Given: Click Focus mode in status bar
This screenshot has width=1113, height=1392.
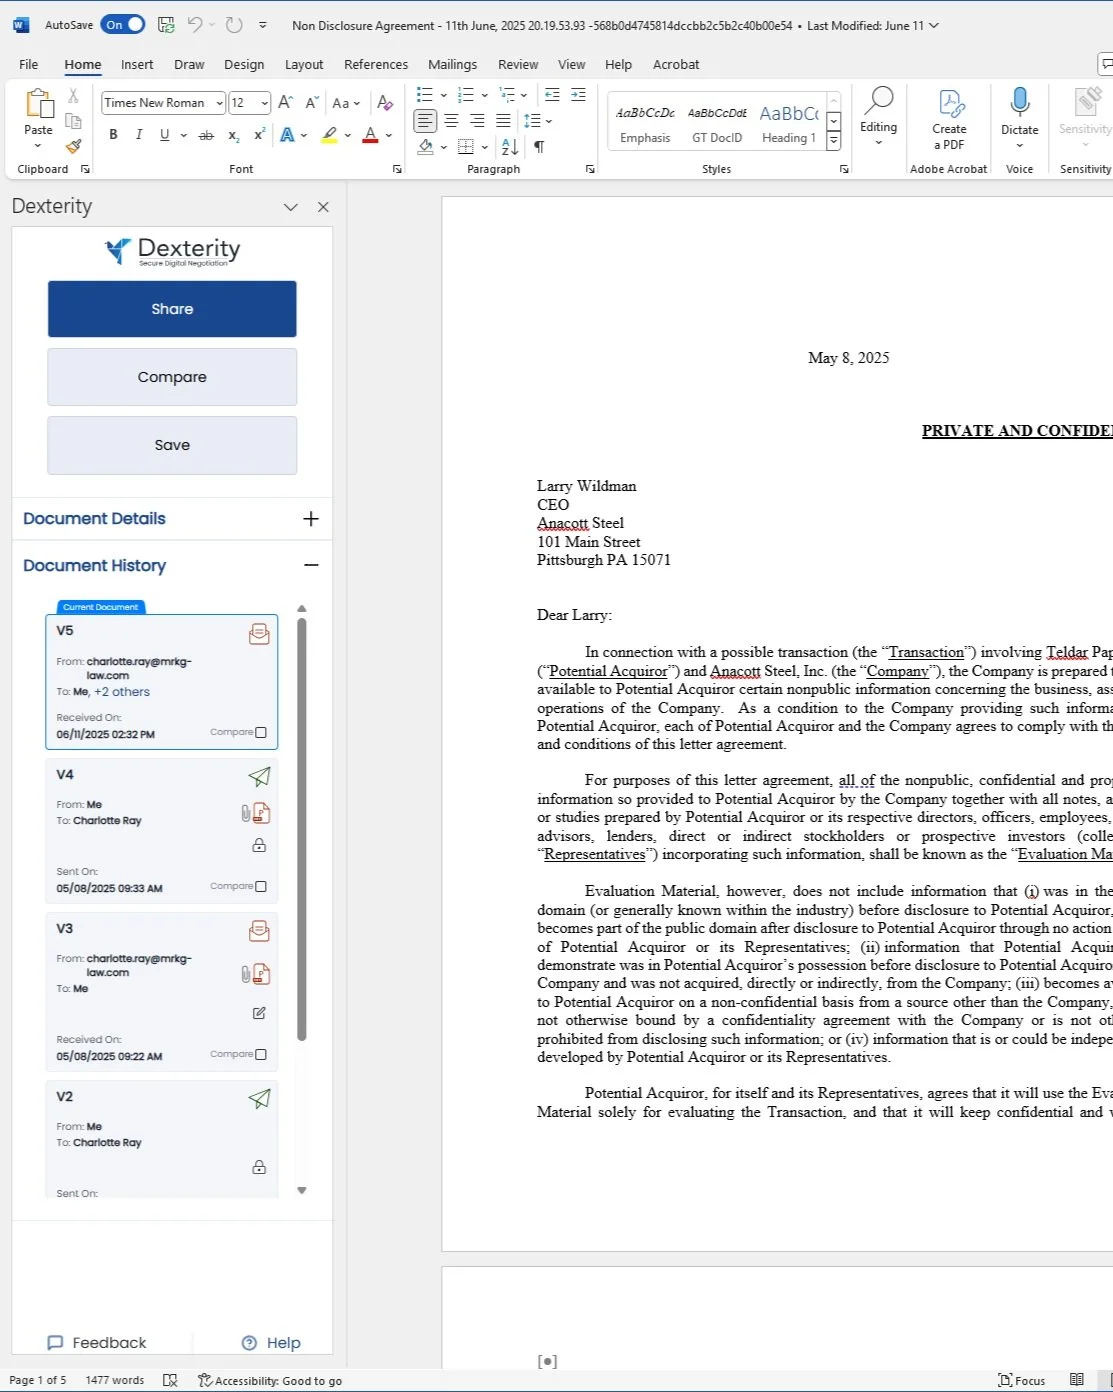Looking at the screenshot, I should point(1022,1380).
